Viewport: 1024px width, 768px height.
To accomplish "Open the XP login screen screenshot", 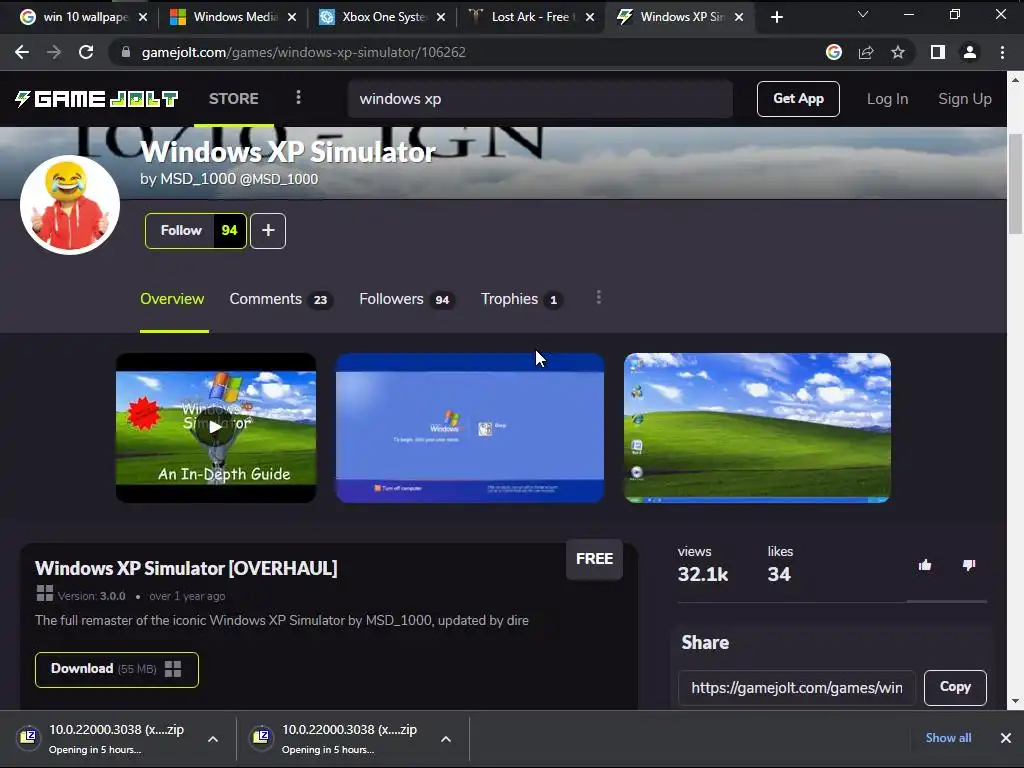I will click(470, 428).
